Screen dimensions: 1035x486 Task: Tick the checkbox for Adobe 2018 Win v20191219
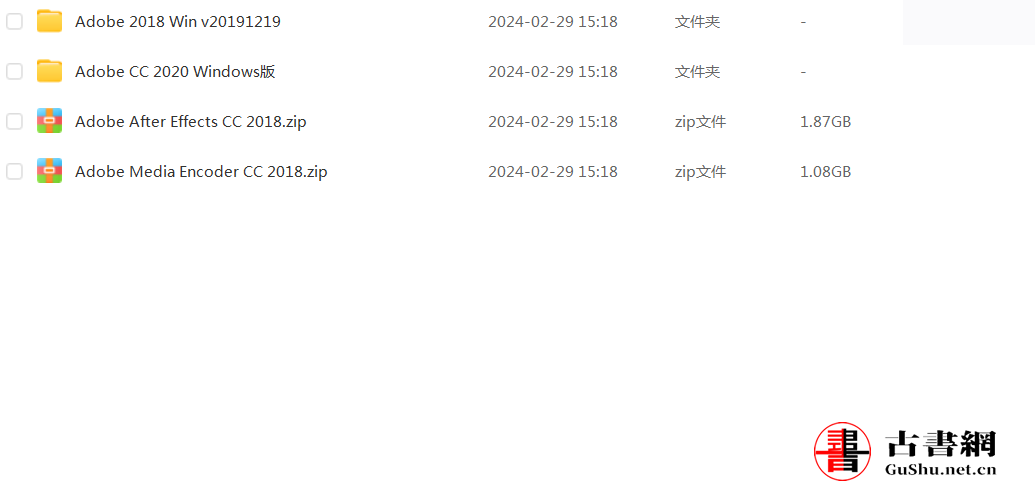coord(14,22)
